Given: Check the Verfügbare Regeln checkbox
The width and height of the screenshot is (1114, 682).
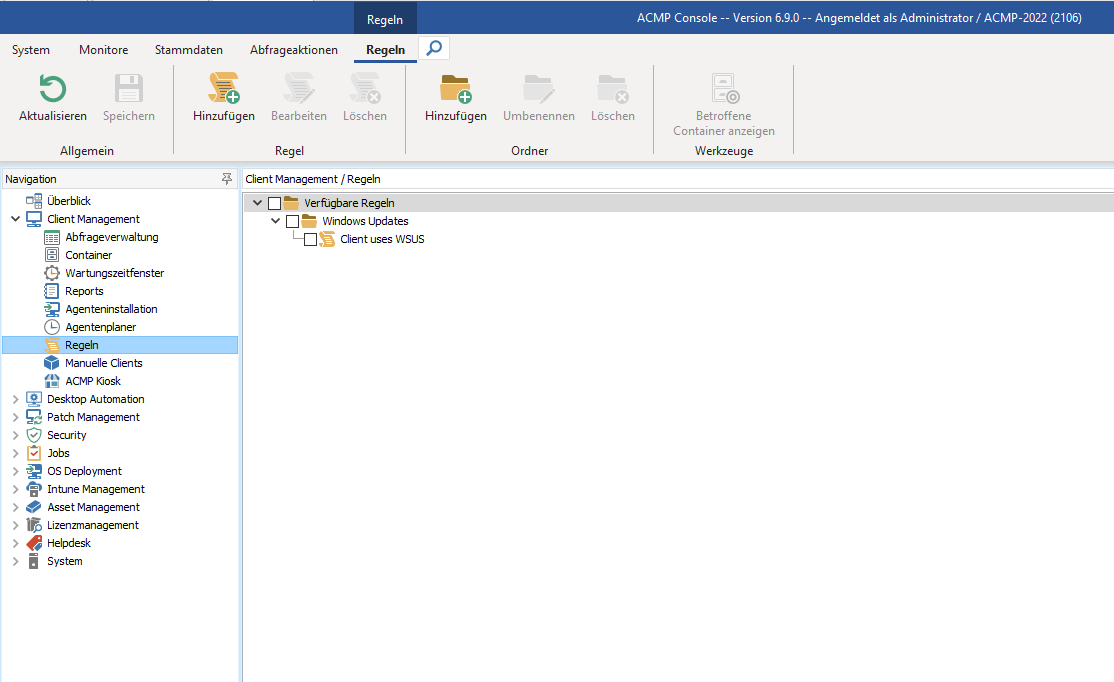Looking at the screenshot, I should point(275,203).
